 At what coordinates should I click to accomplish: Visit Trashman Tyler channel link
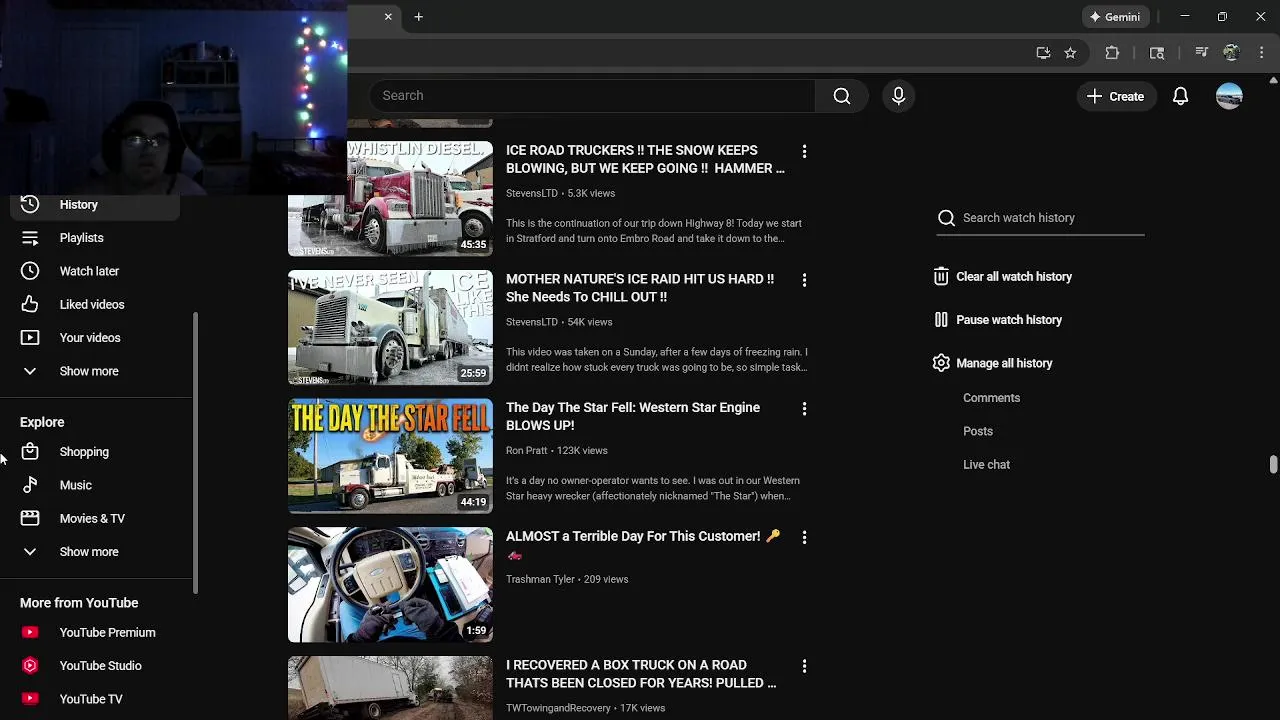click(540, 579)
